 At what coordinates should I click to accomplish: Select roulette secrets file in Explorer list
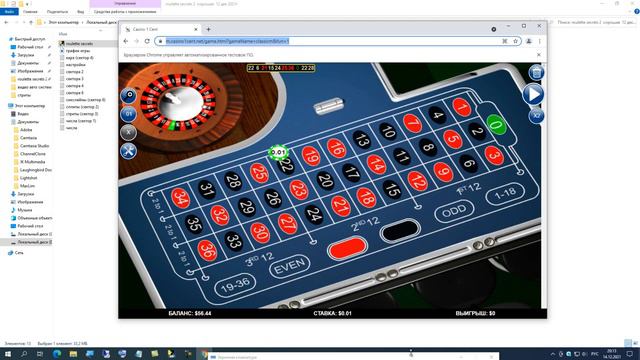79,44
